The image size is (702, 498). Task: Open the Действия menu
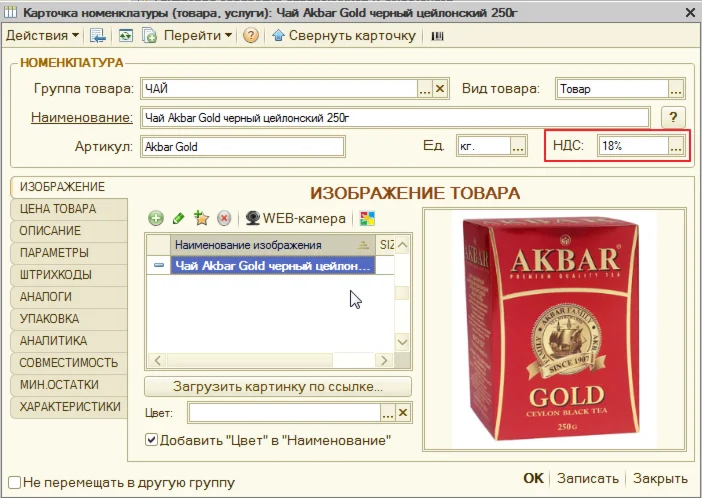tap(42, 35)
